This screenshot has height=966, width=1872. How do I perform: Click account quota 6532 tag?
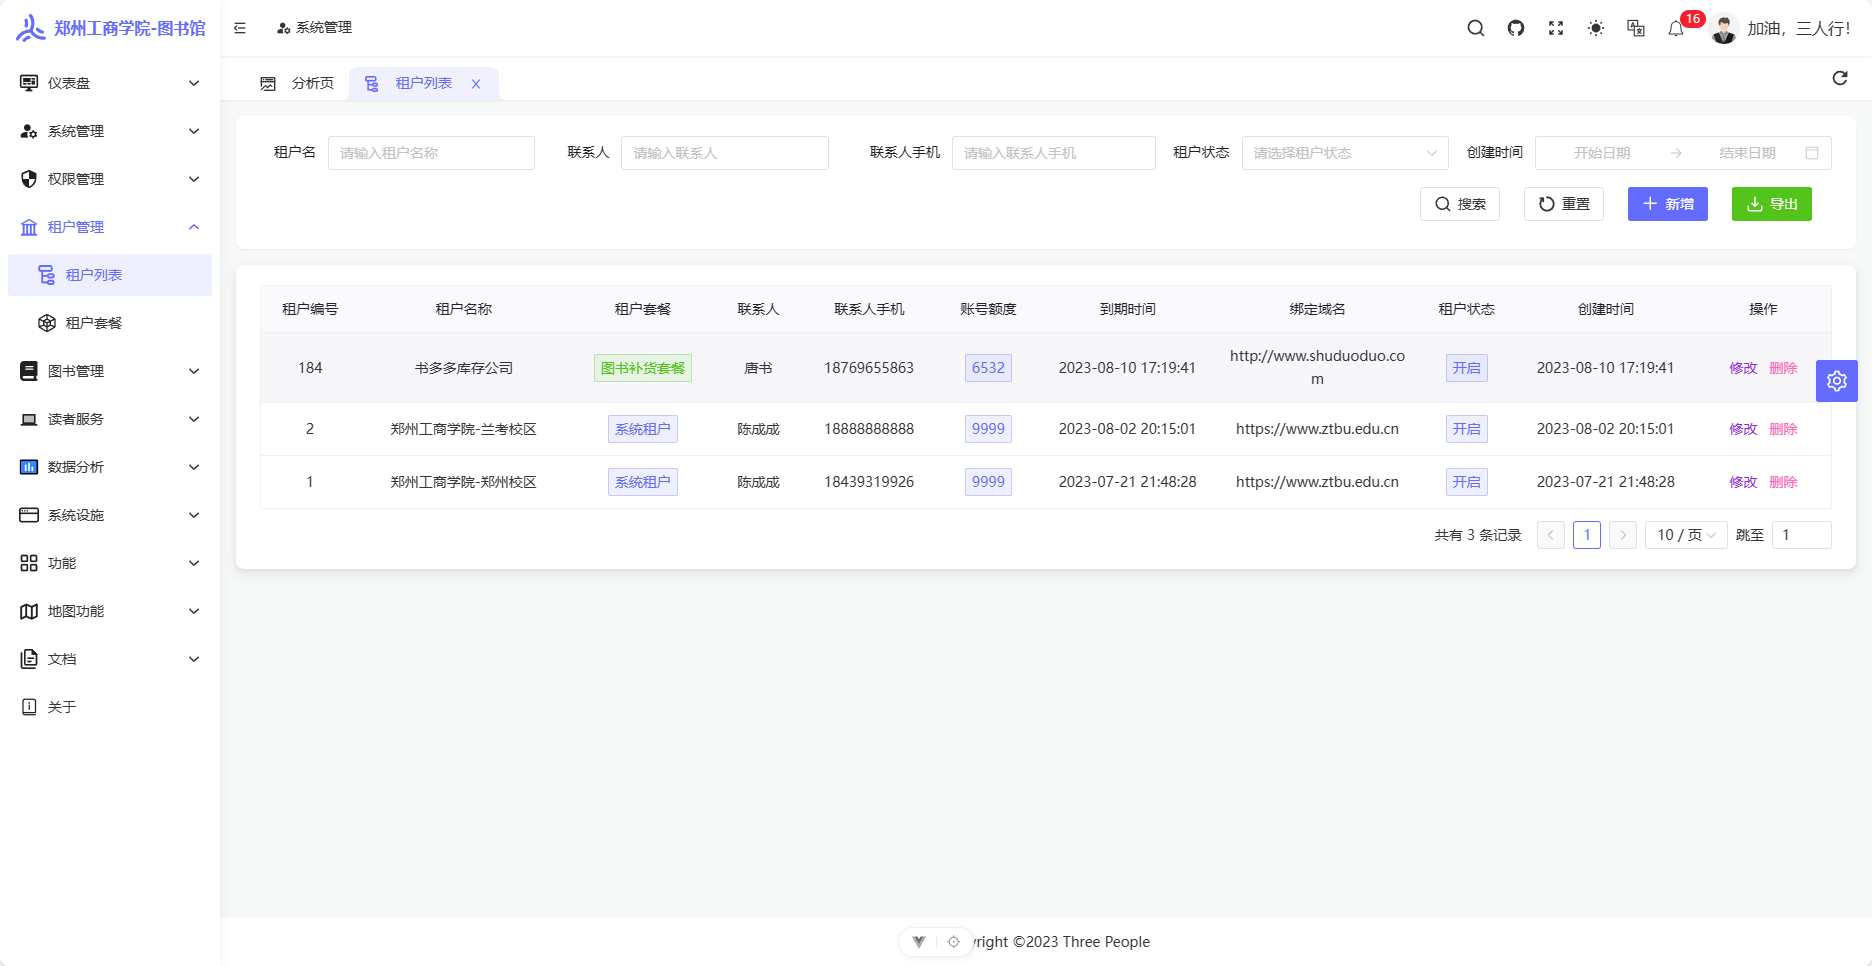(988, 368)
